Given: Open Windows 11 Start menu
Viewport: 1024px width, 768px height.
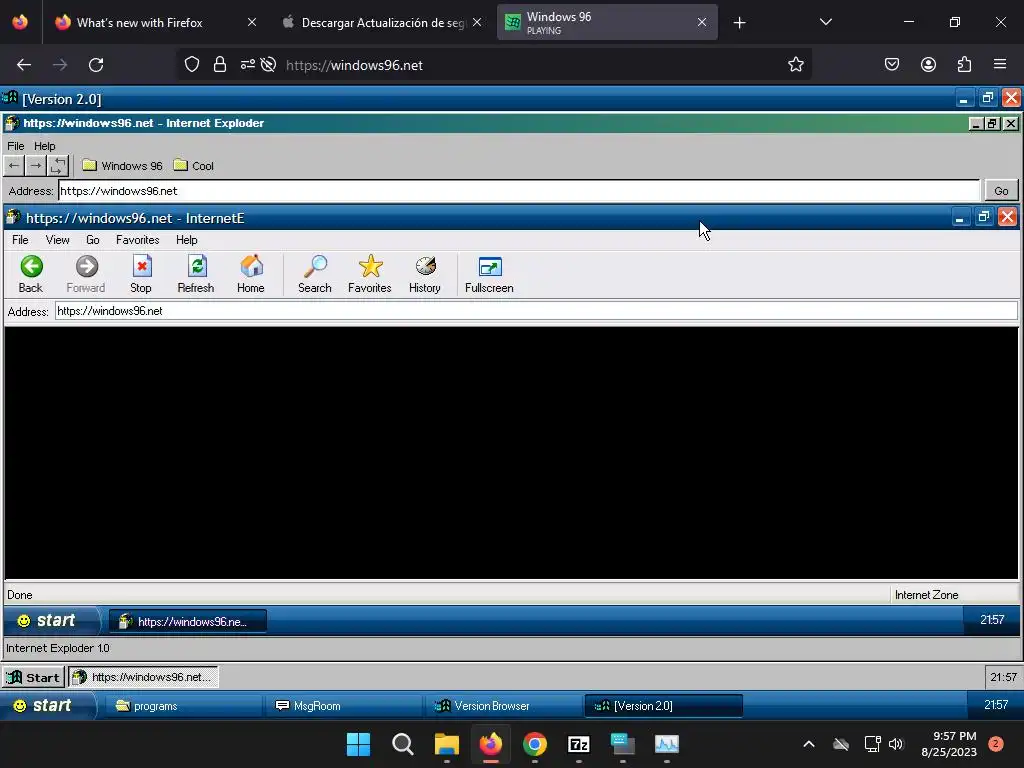Looking at the screenshot, I should [x=358, y=744].
